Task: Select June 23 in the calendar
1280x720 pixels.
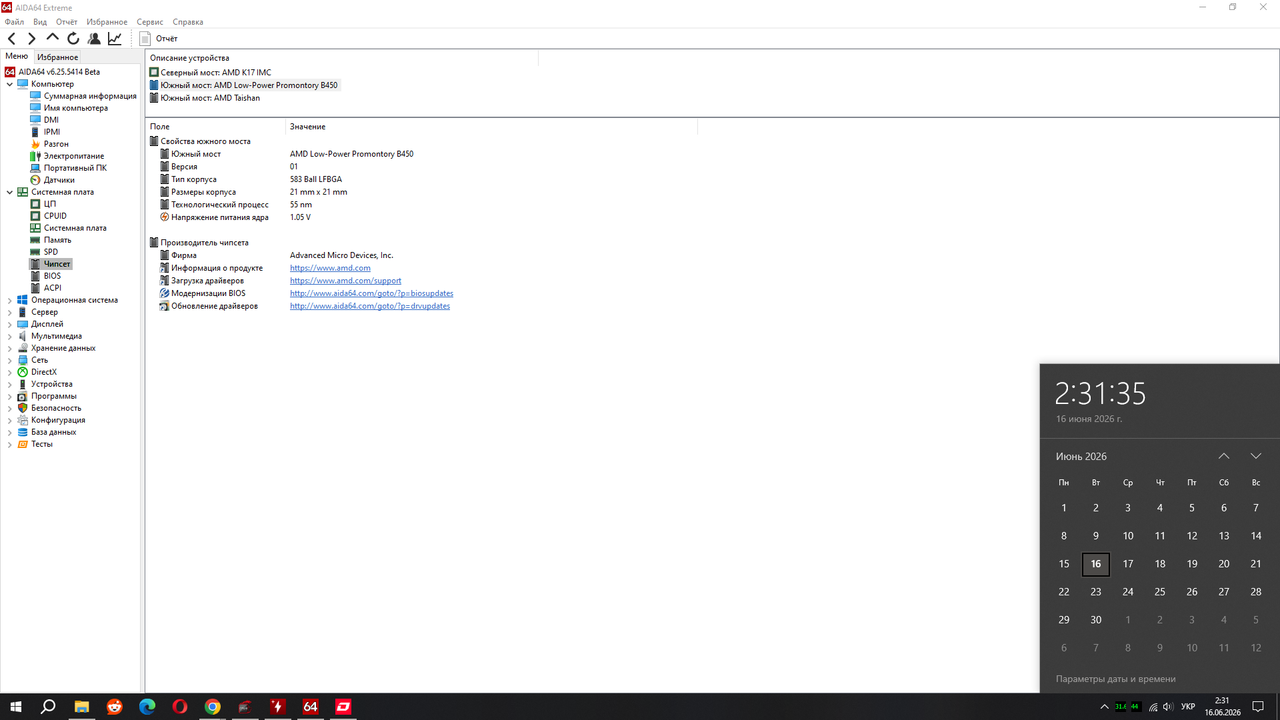Action: point(1096,592)
